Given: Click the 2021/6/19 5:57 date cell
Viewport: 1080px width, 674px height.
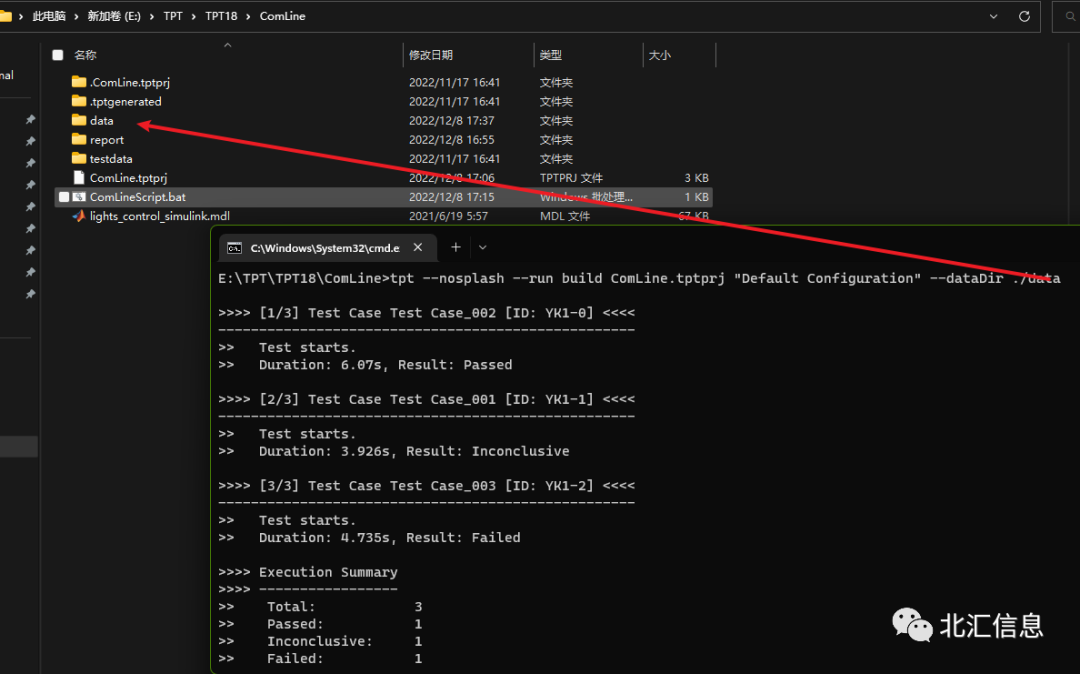Looking at the screenshot, I should coord(448,216).
